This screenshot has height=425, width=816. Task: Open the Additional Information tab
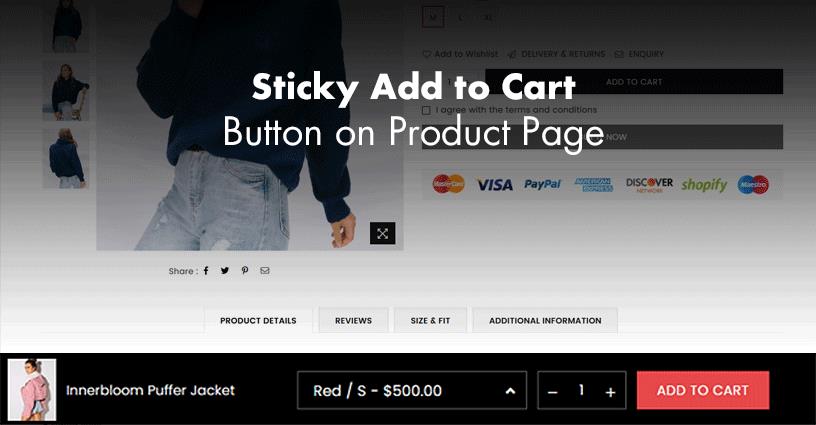tap(545, 320)
